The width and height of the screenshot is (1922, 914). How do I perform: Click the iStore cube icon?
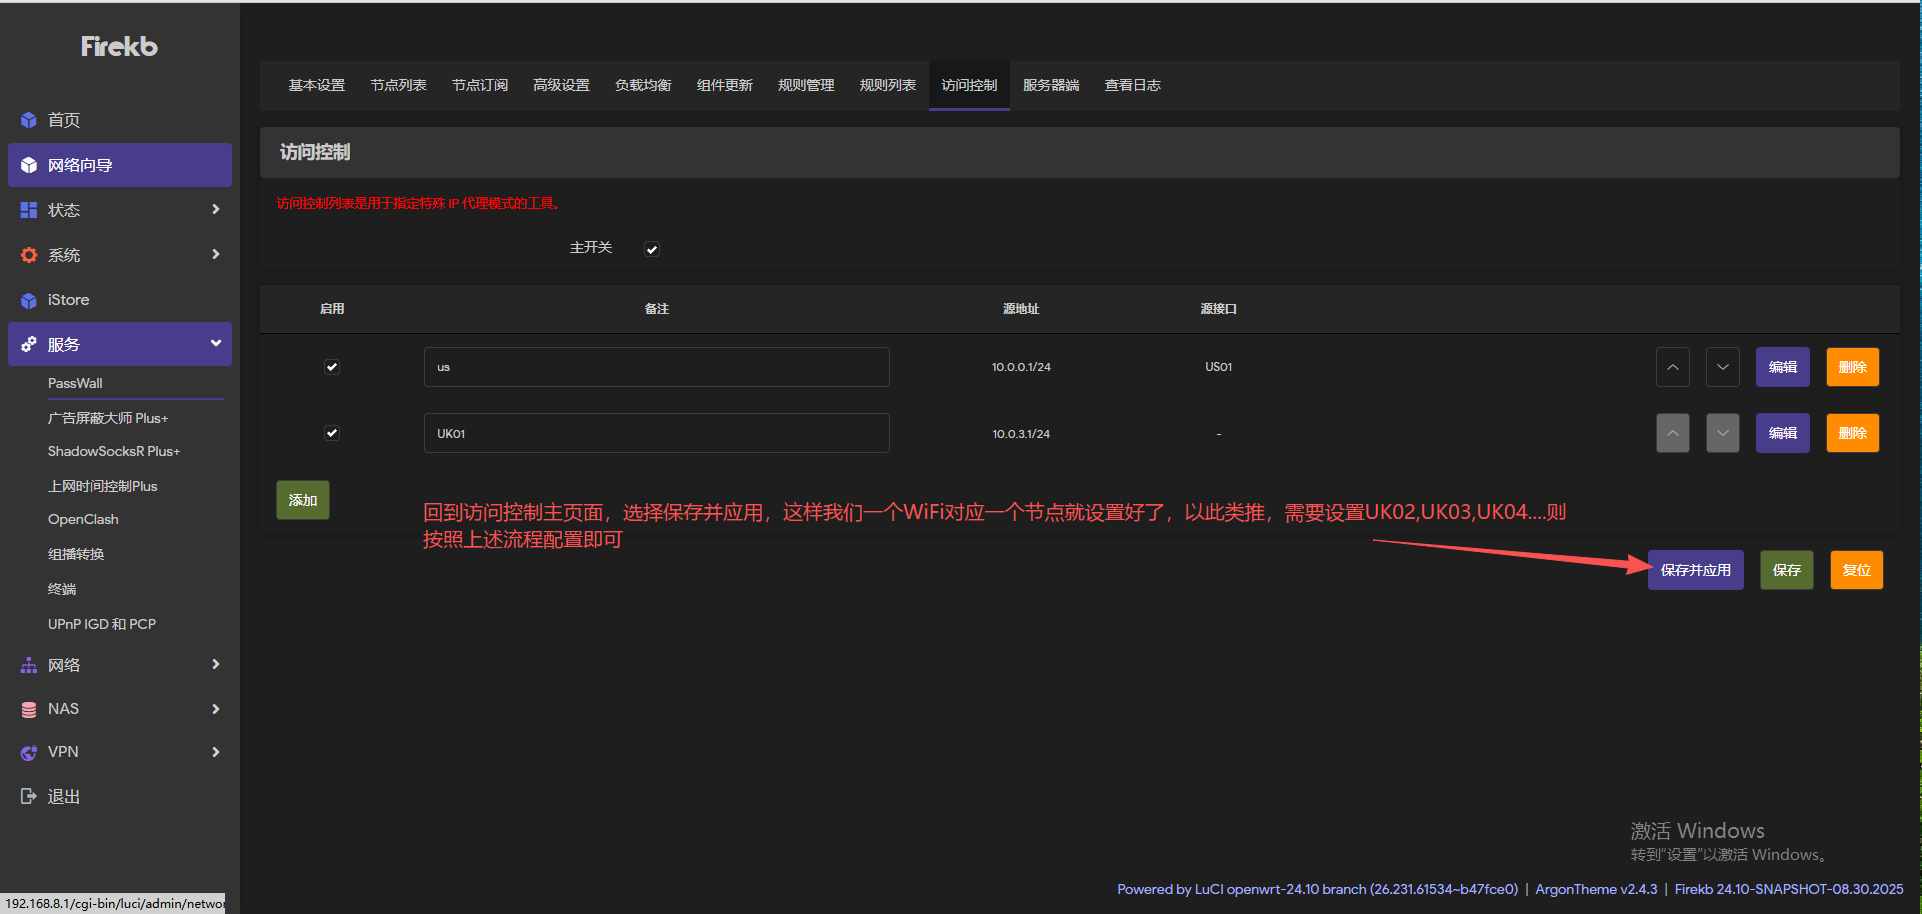pyautogui.click(x=29, y=300)
